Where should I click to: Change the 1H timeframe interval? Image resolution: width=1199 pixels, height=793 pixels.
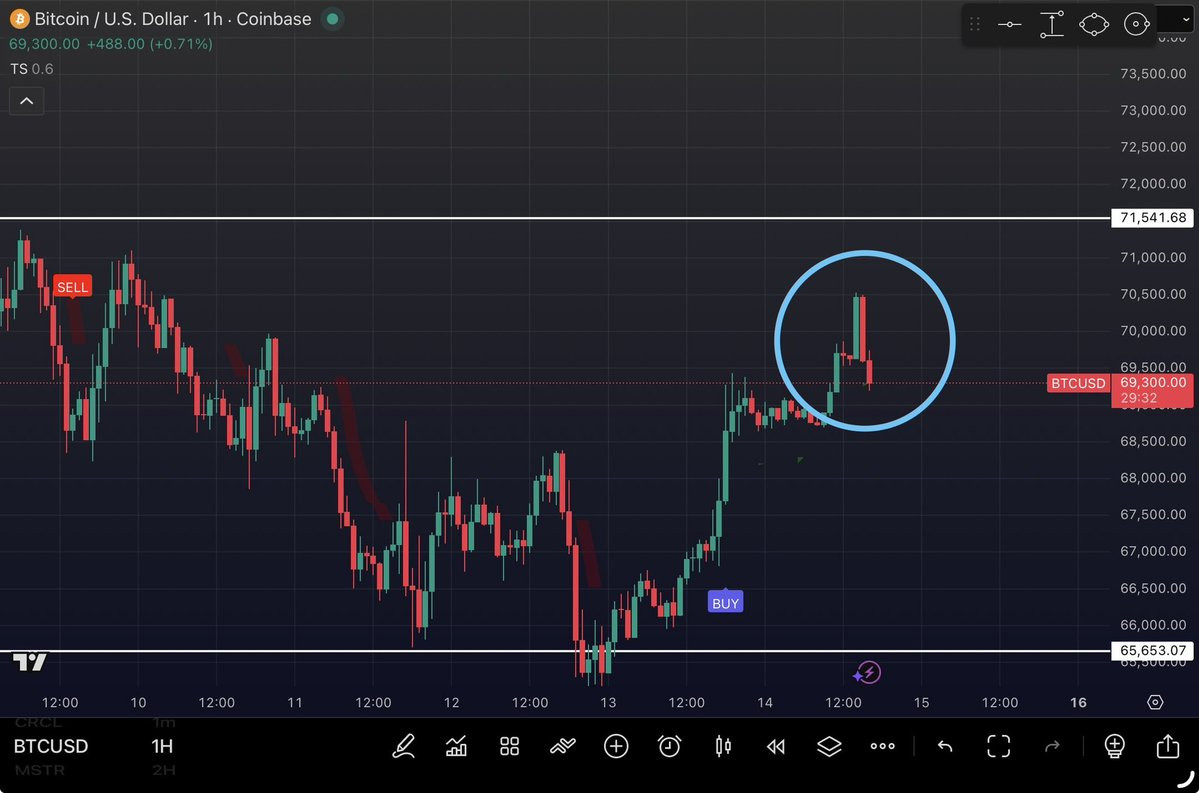click(162, 746)
